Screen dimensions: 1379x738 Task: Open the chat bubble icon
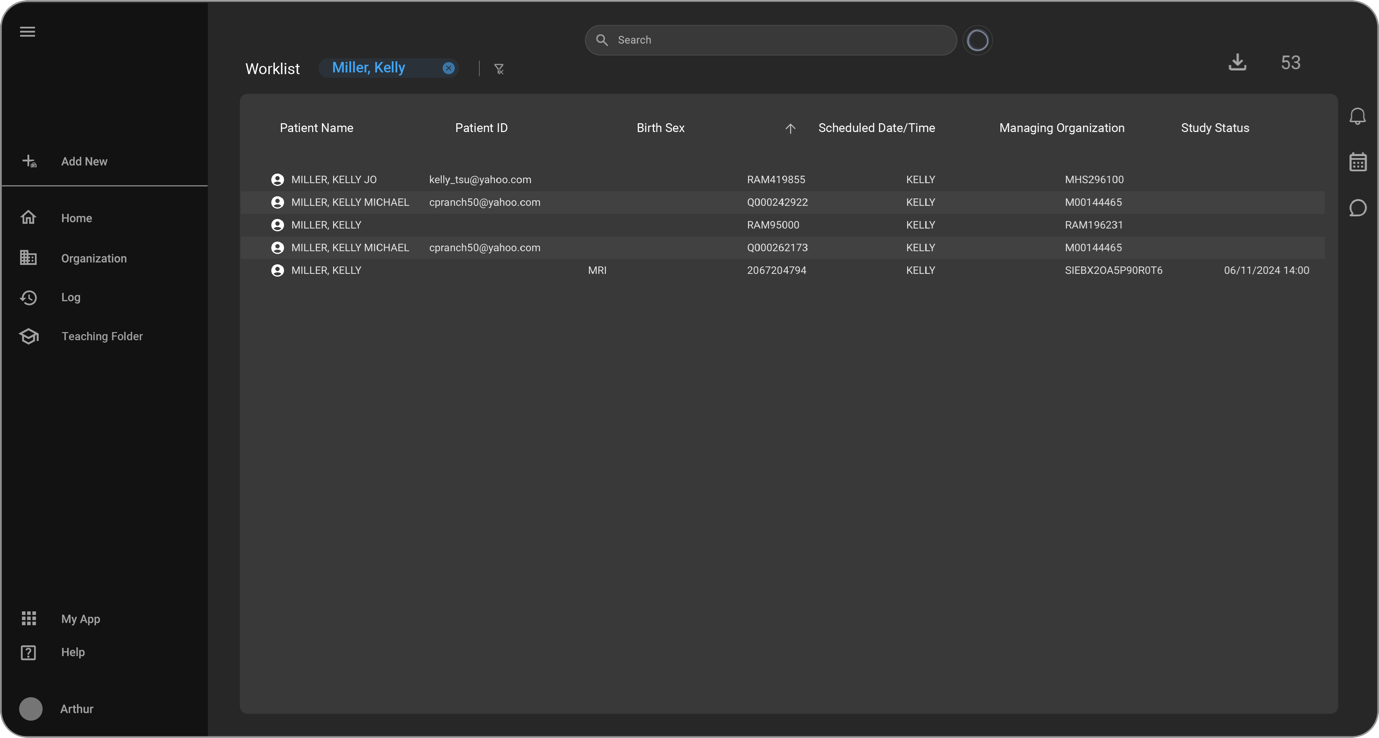pyautogui.click(x=1357, y=208)
